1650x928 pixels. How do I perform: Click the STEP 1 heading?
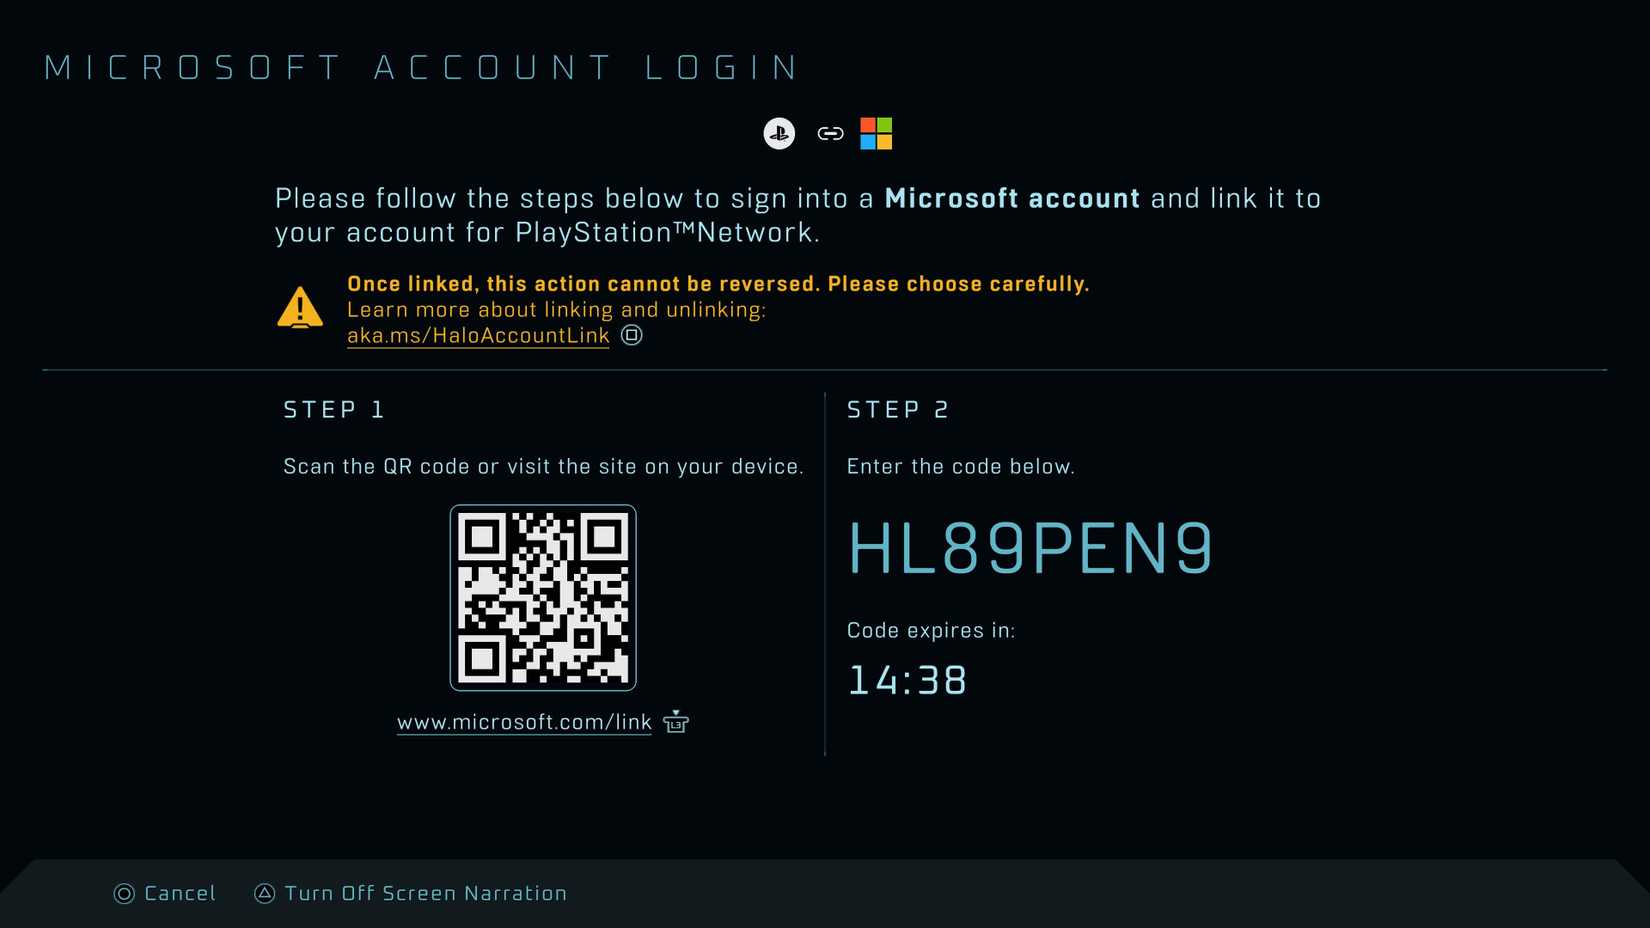point(334,410)
